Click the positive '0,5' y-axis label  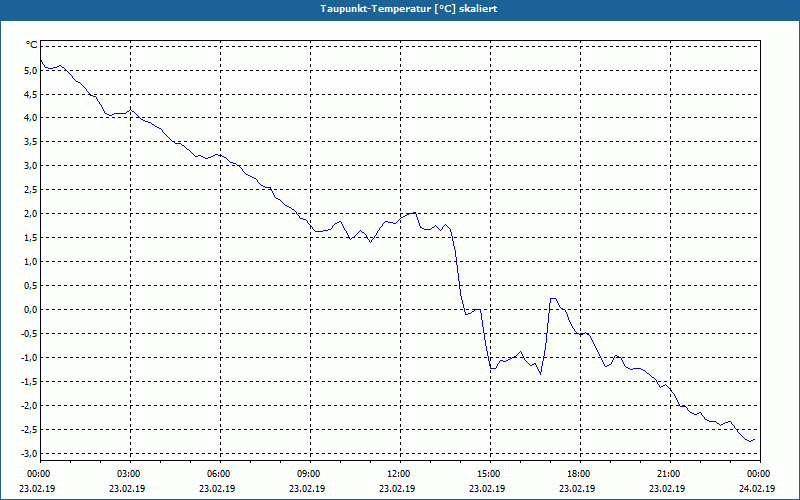pyautogui.click(x=31, y=286)
